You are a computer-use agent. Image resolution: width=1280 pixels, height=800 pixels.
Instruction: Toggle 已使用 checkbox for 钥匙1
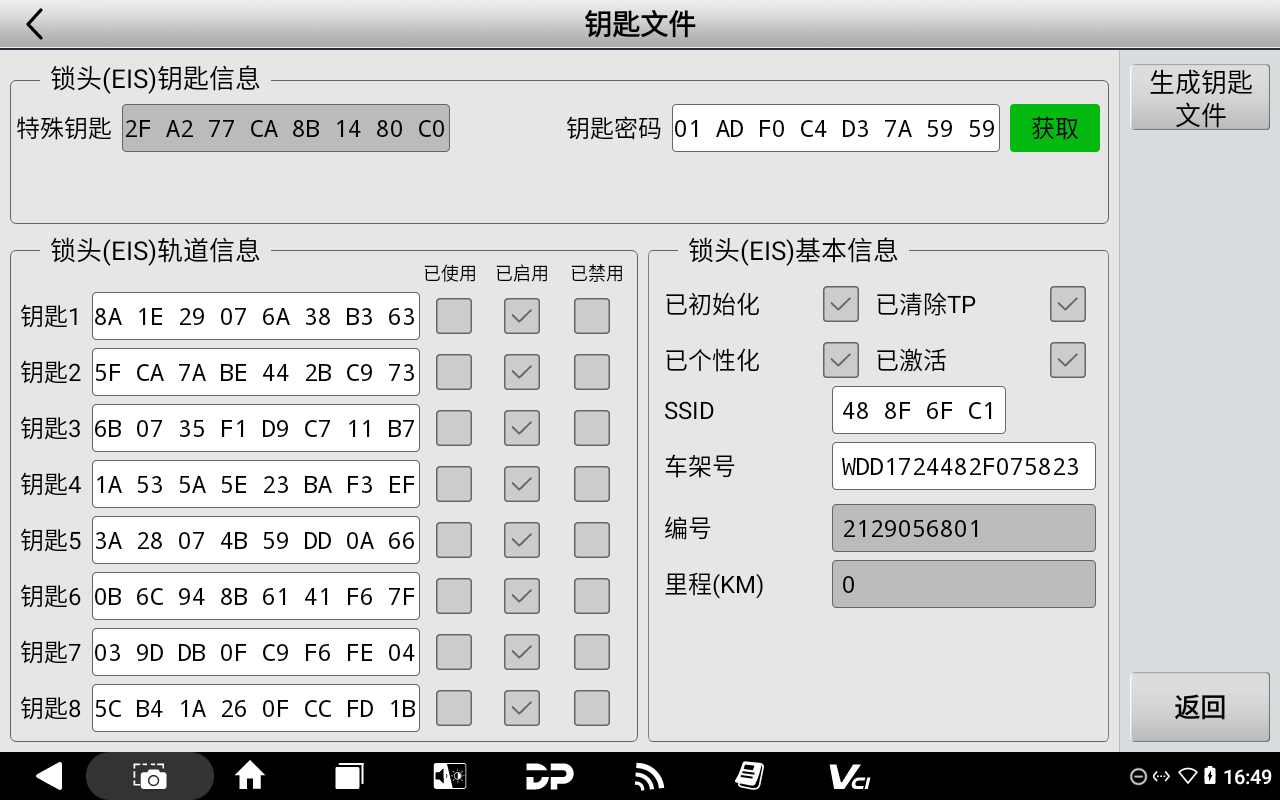(454, 316)
